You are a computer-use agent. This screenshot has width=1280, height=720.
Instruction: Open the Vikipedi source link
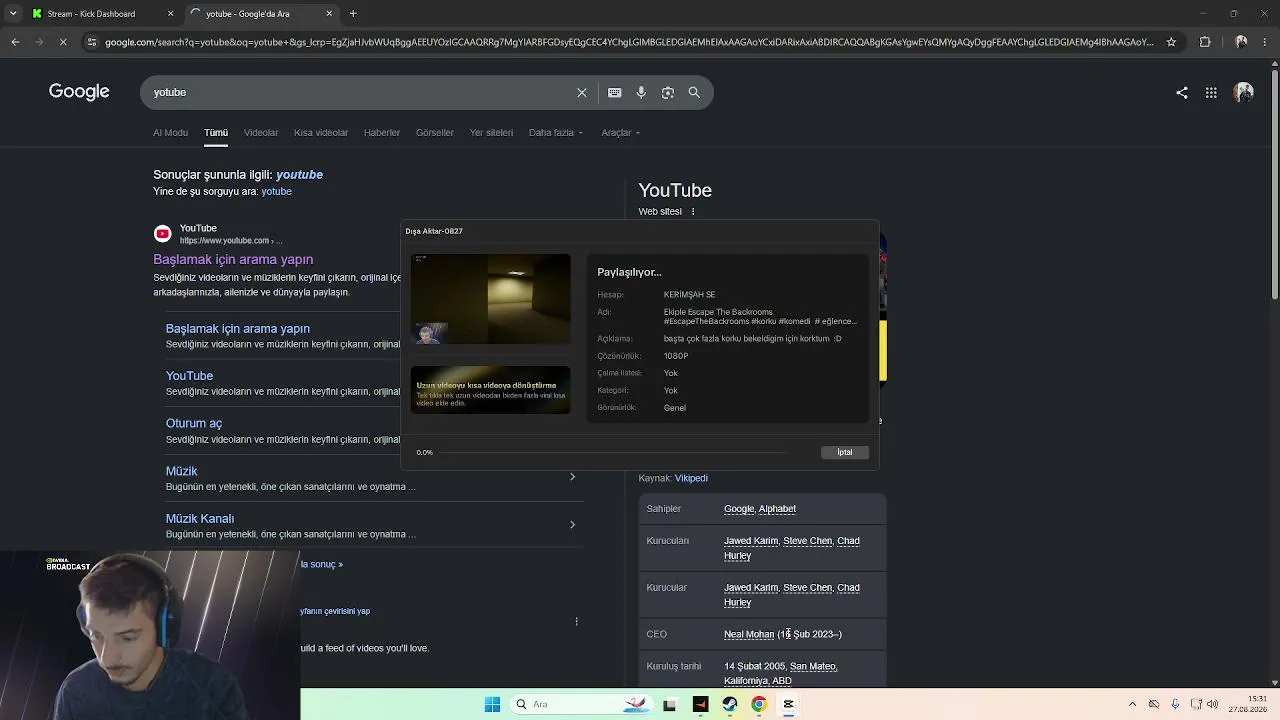[x=691, y=478]
